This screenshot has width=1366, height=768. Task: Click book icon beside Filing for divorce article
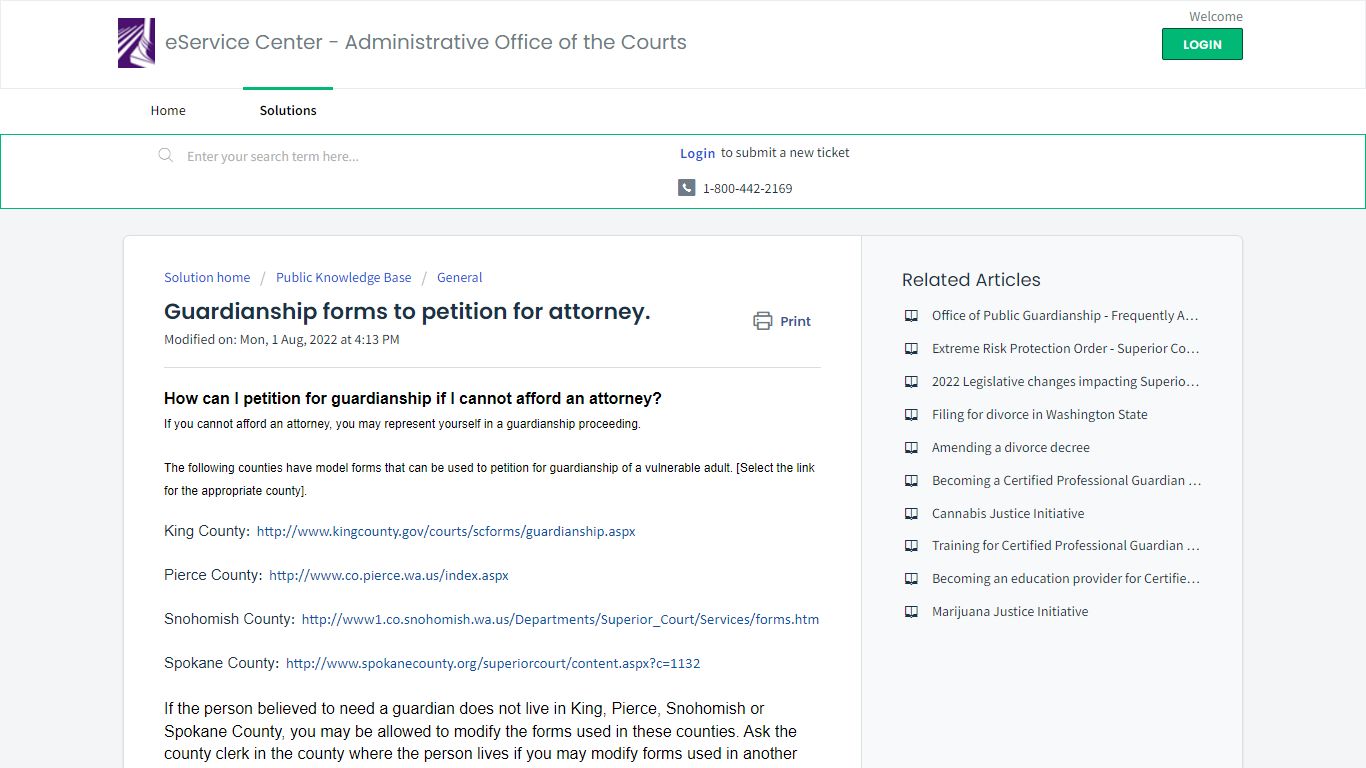(x=911, y=414)
